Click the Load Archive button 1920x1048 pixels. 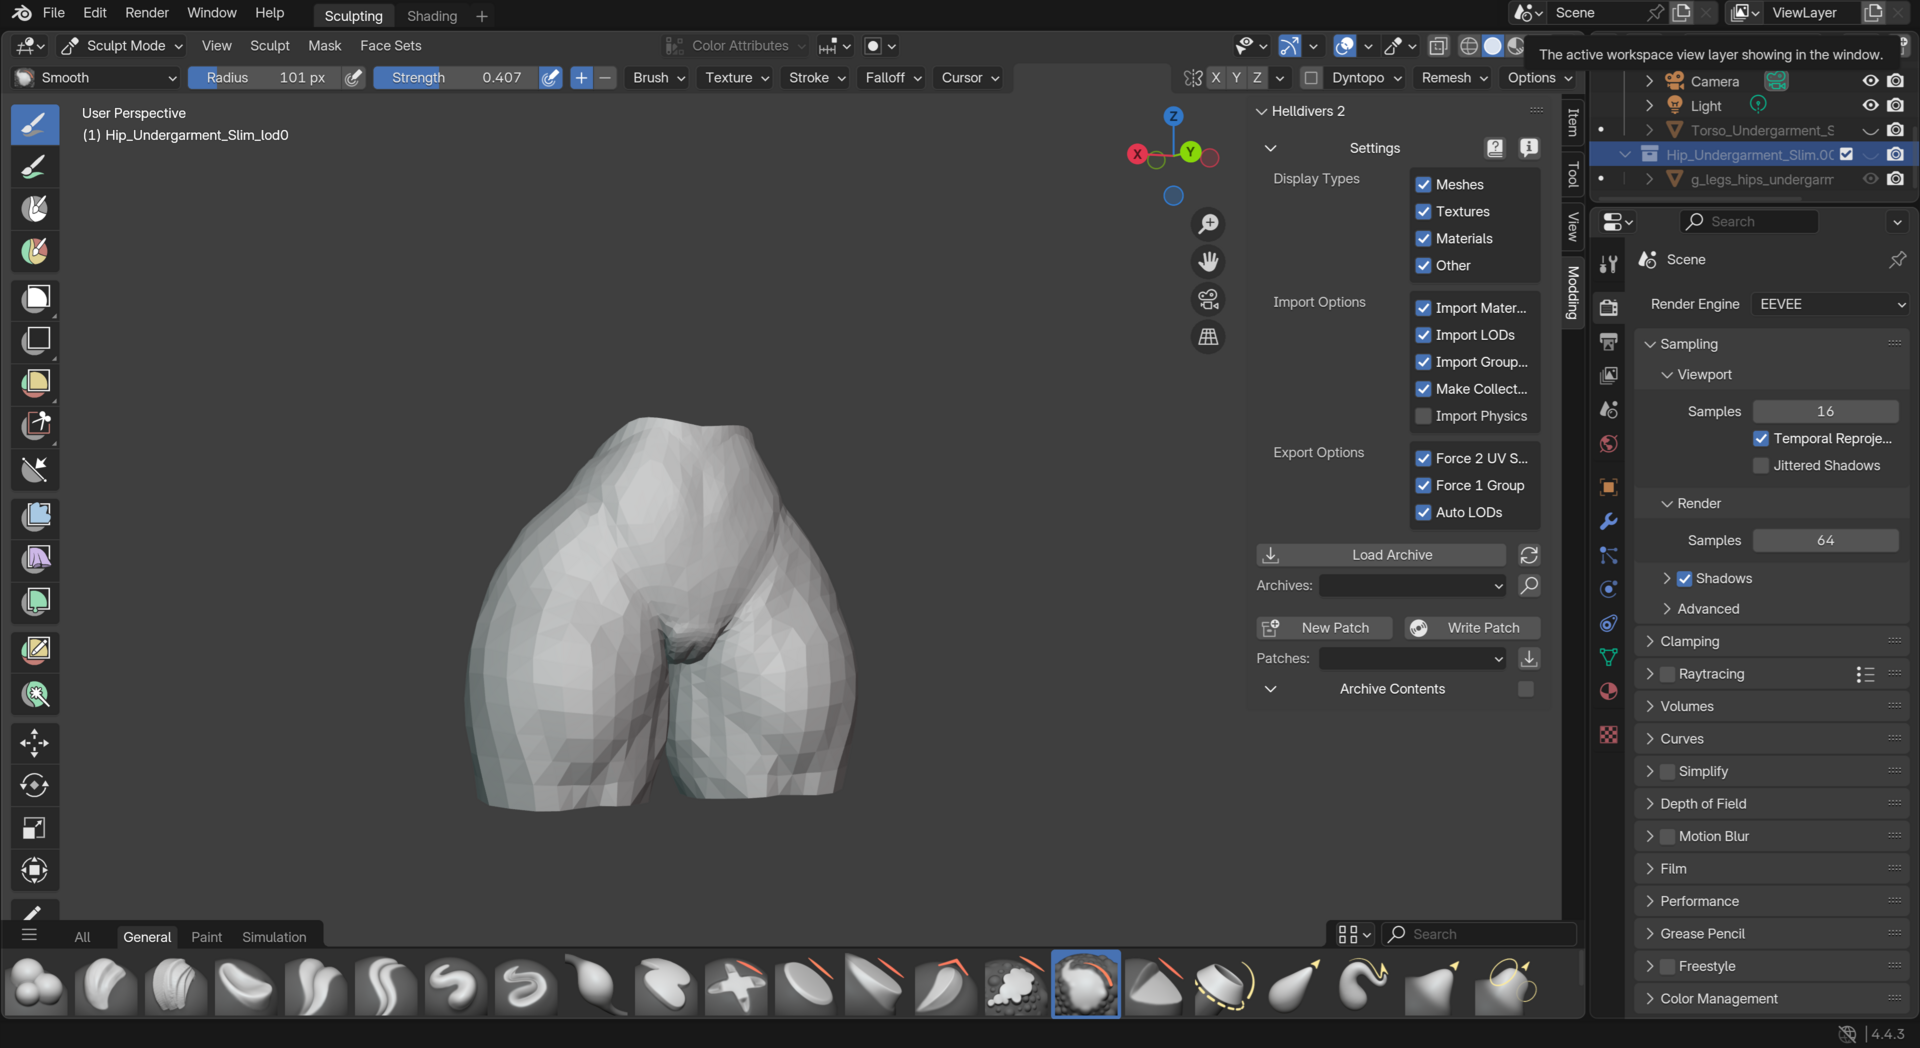coord(1381,555)
